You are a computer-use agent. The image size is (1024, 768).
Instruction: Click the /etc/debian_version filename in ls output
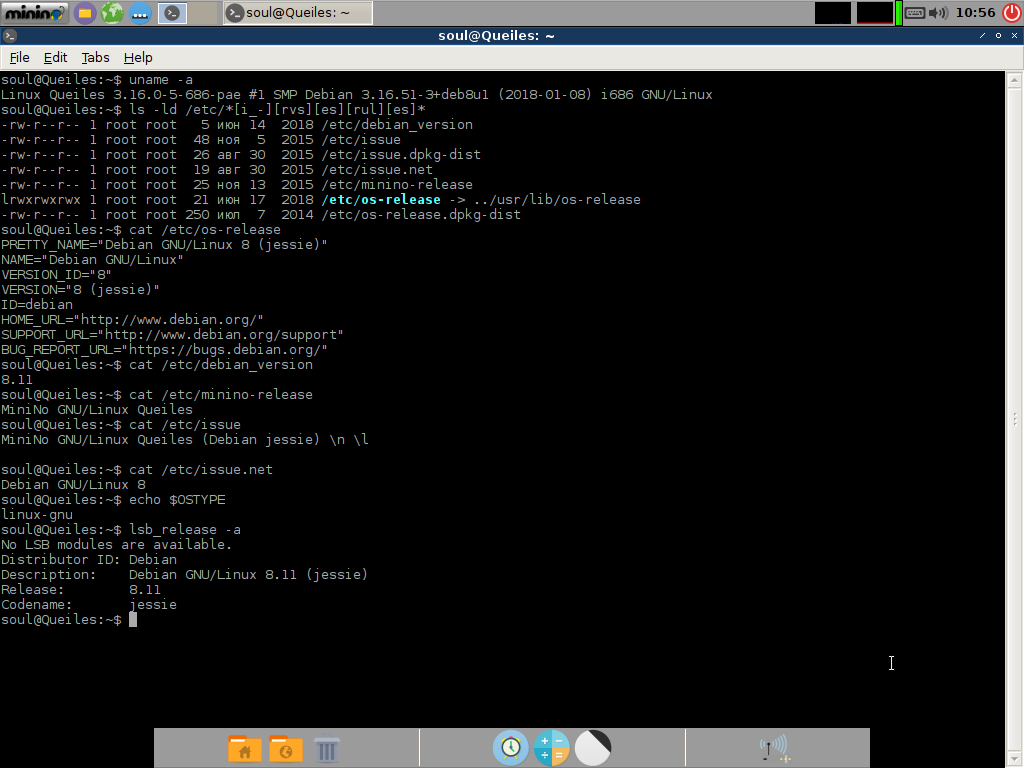(x=397, y=125)
